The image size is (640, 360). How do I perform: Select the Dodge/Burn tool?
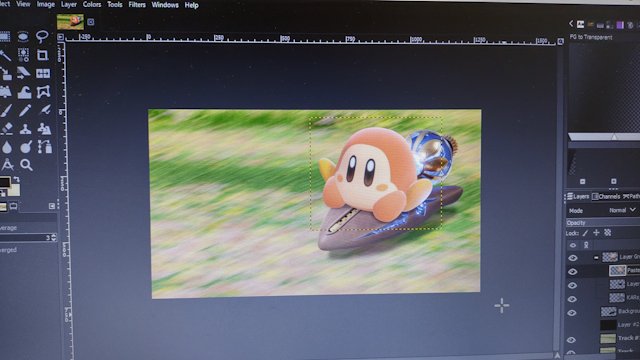click(26, 147)
